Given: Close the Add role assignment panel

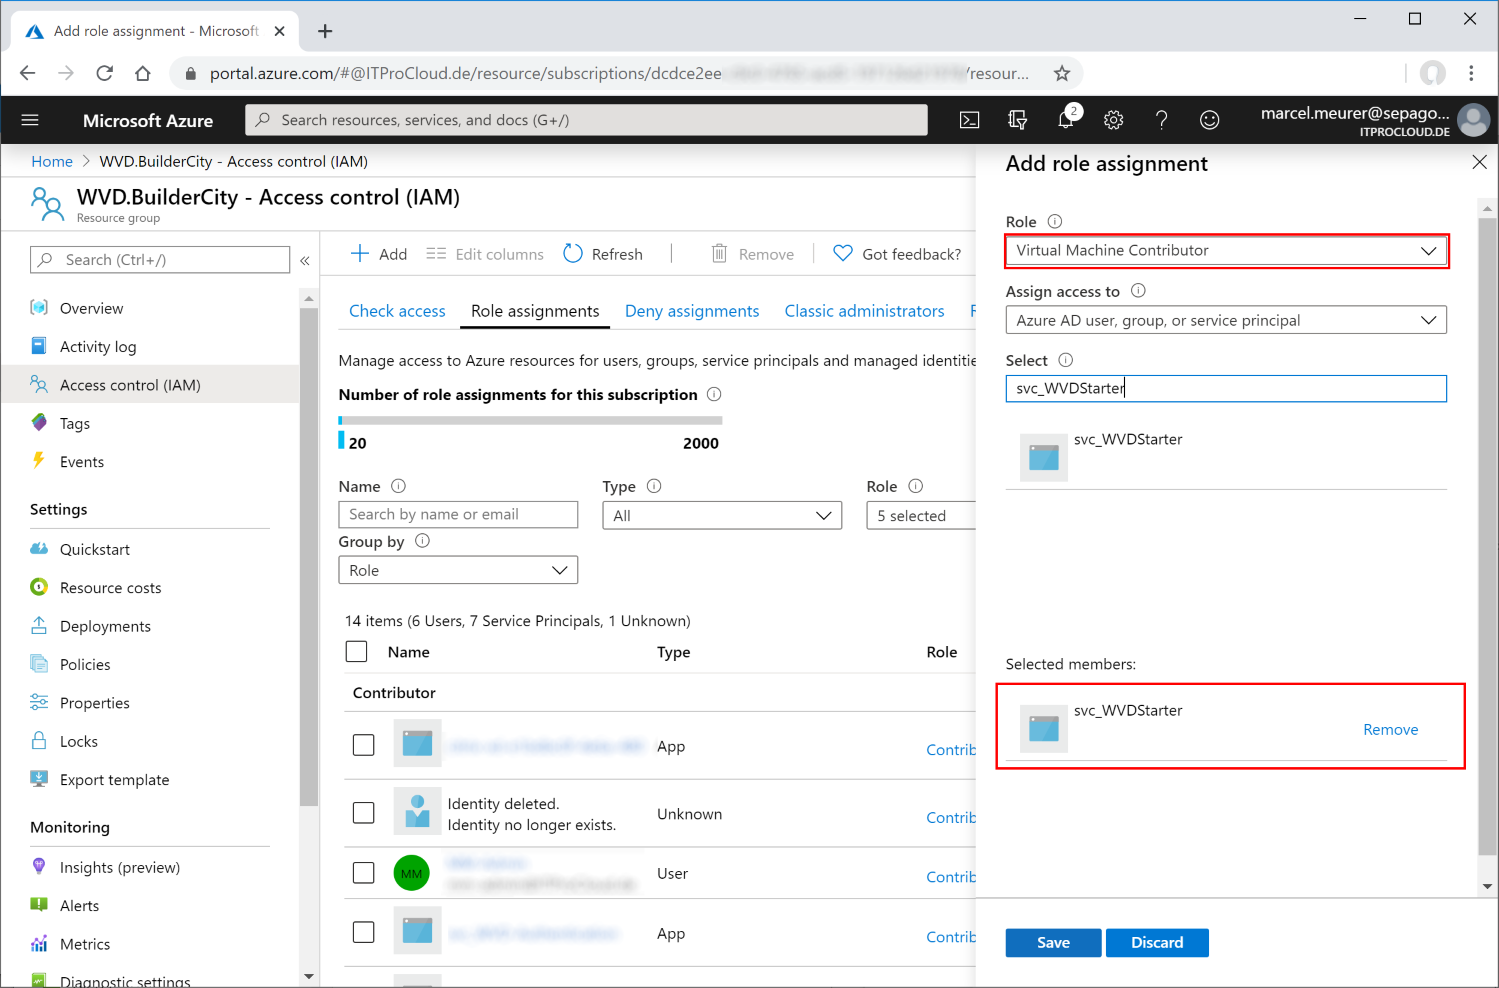Looking at the screenshot, I should tap(1479, 162).
